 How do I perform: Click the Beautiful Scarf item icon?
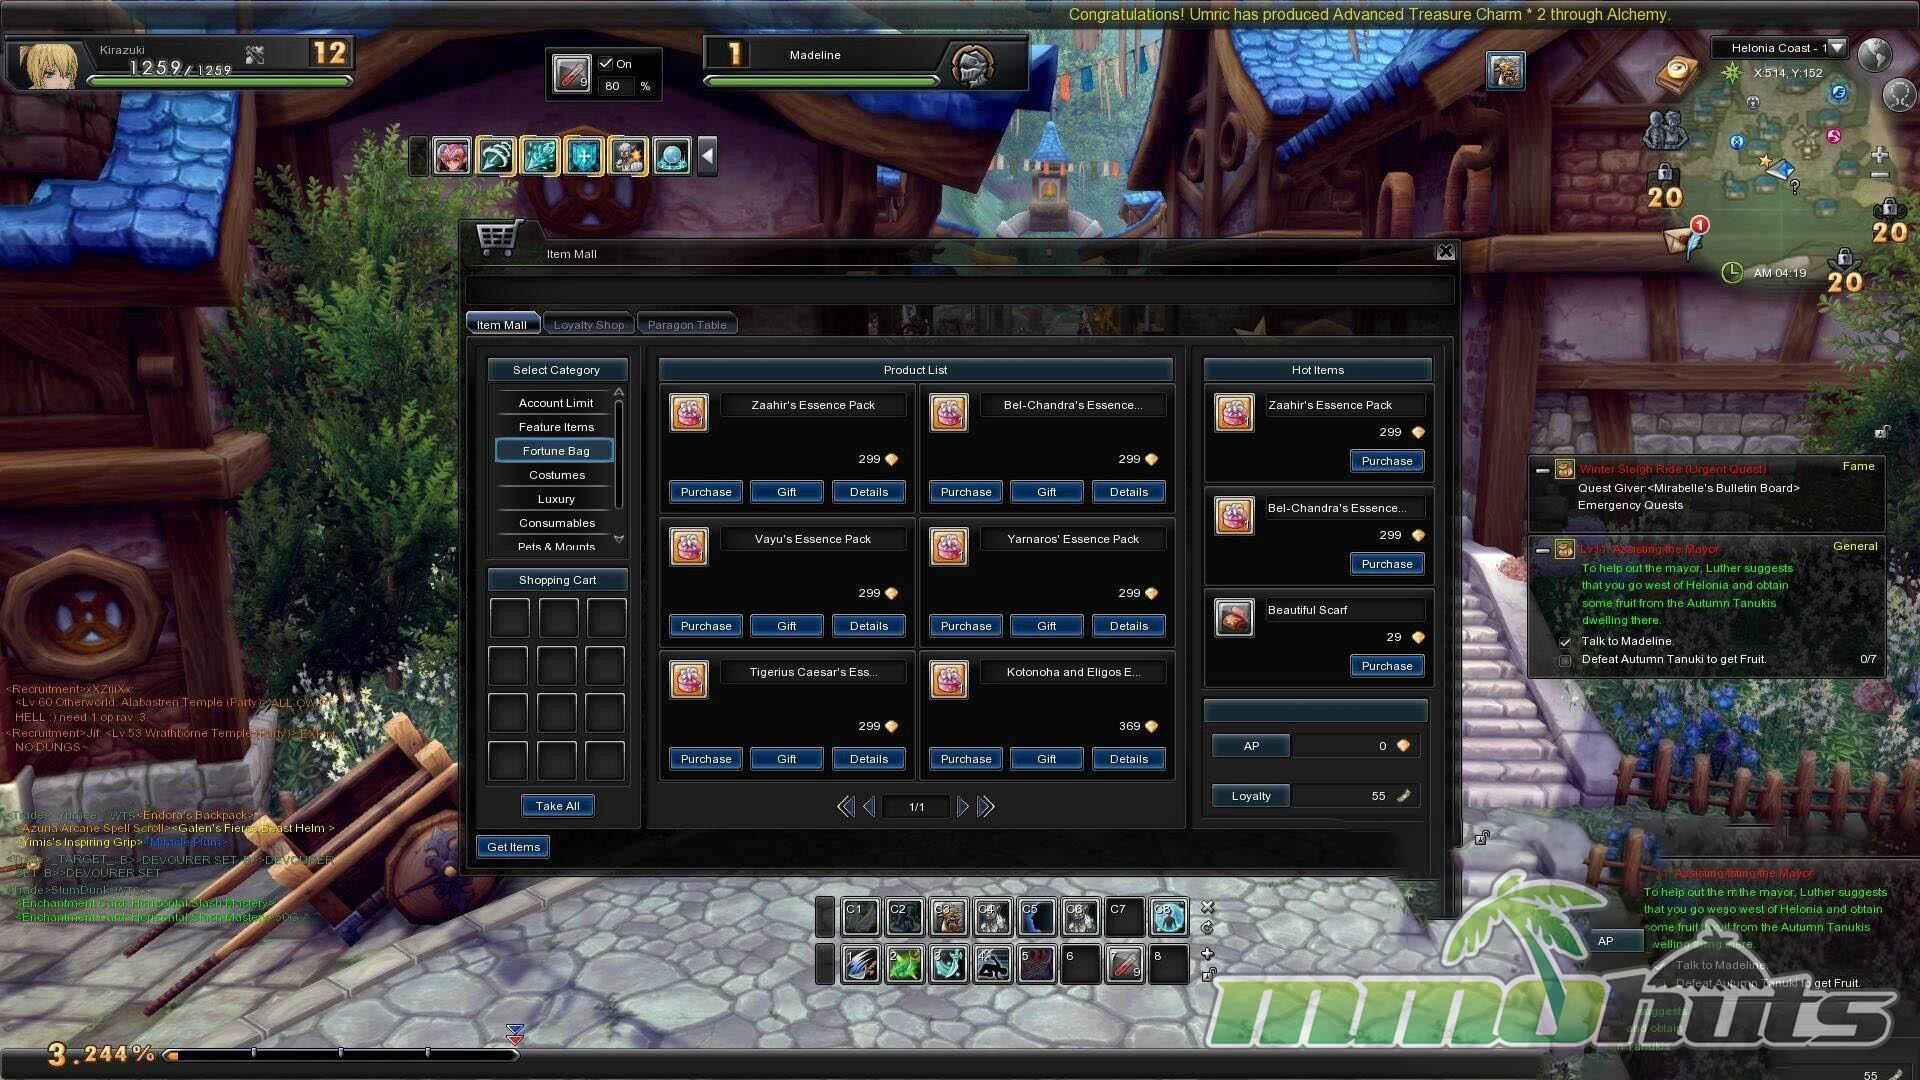(x=1234, y=618)
